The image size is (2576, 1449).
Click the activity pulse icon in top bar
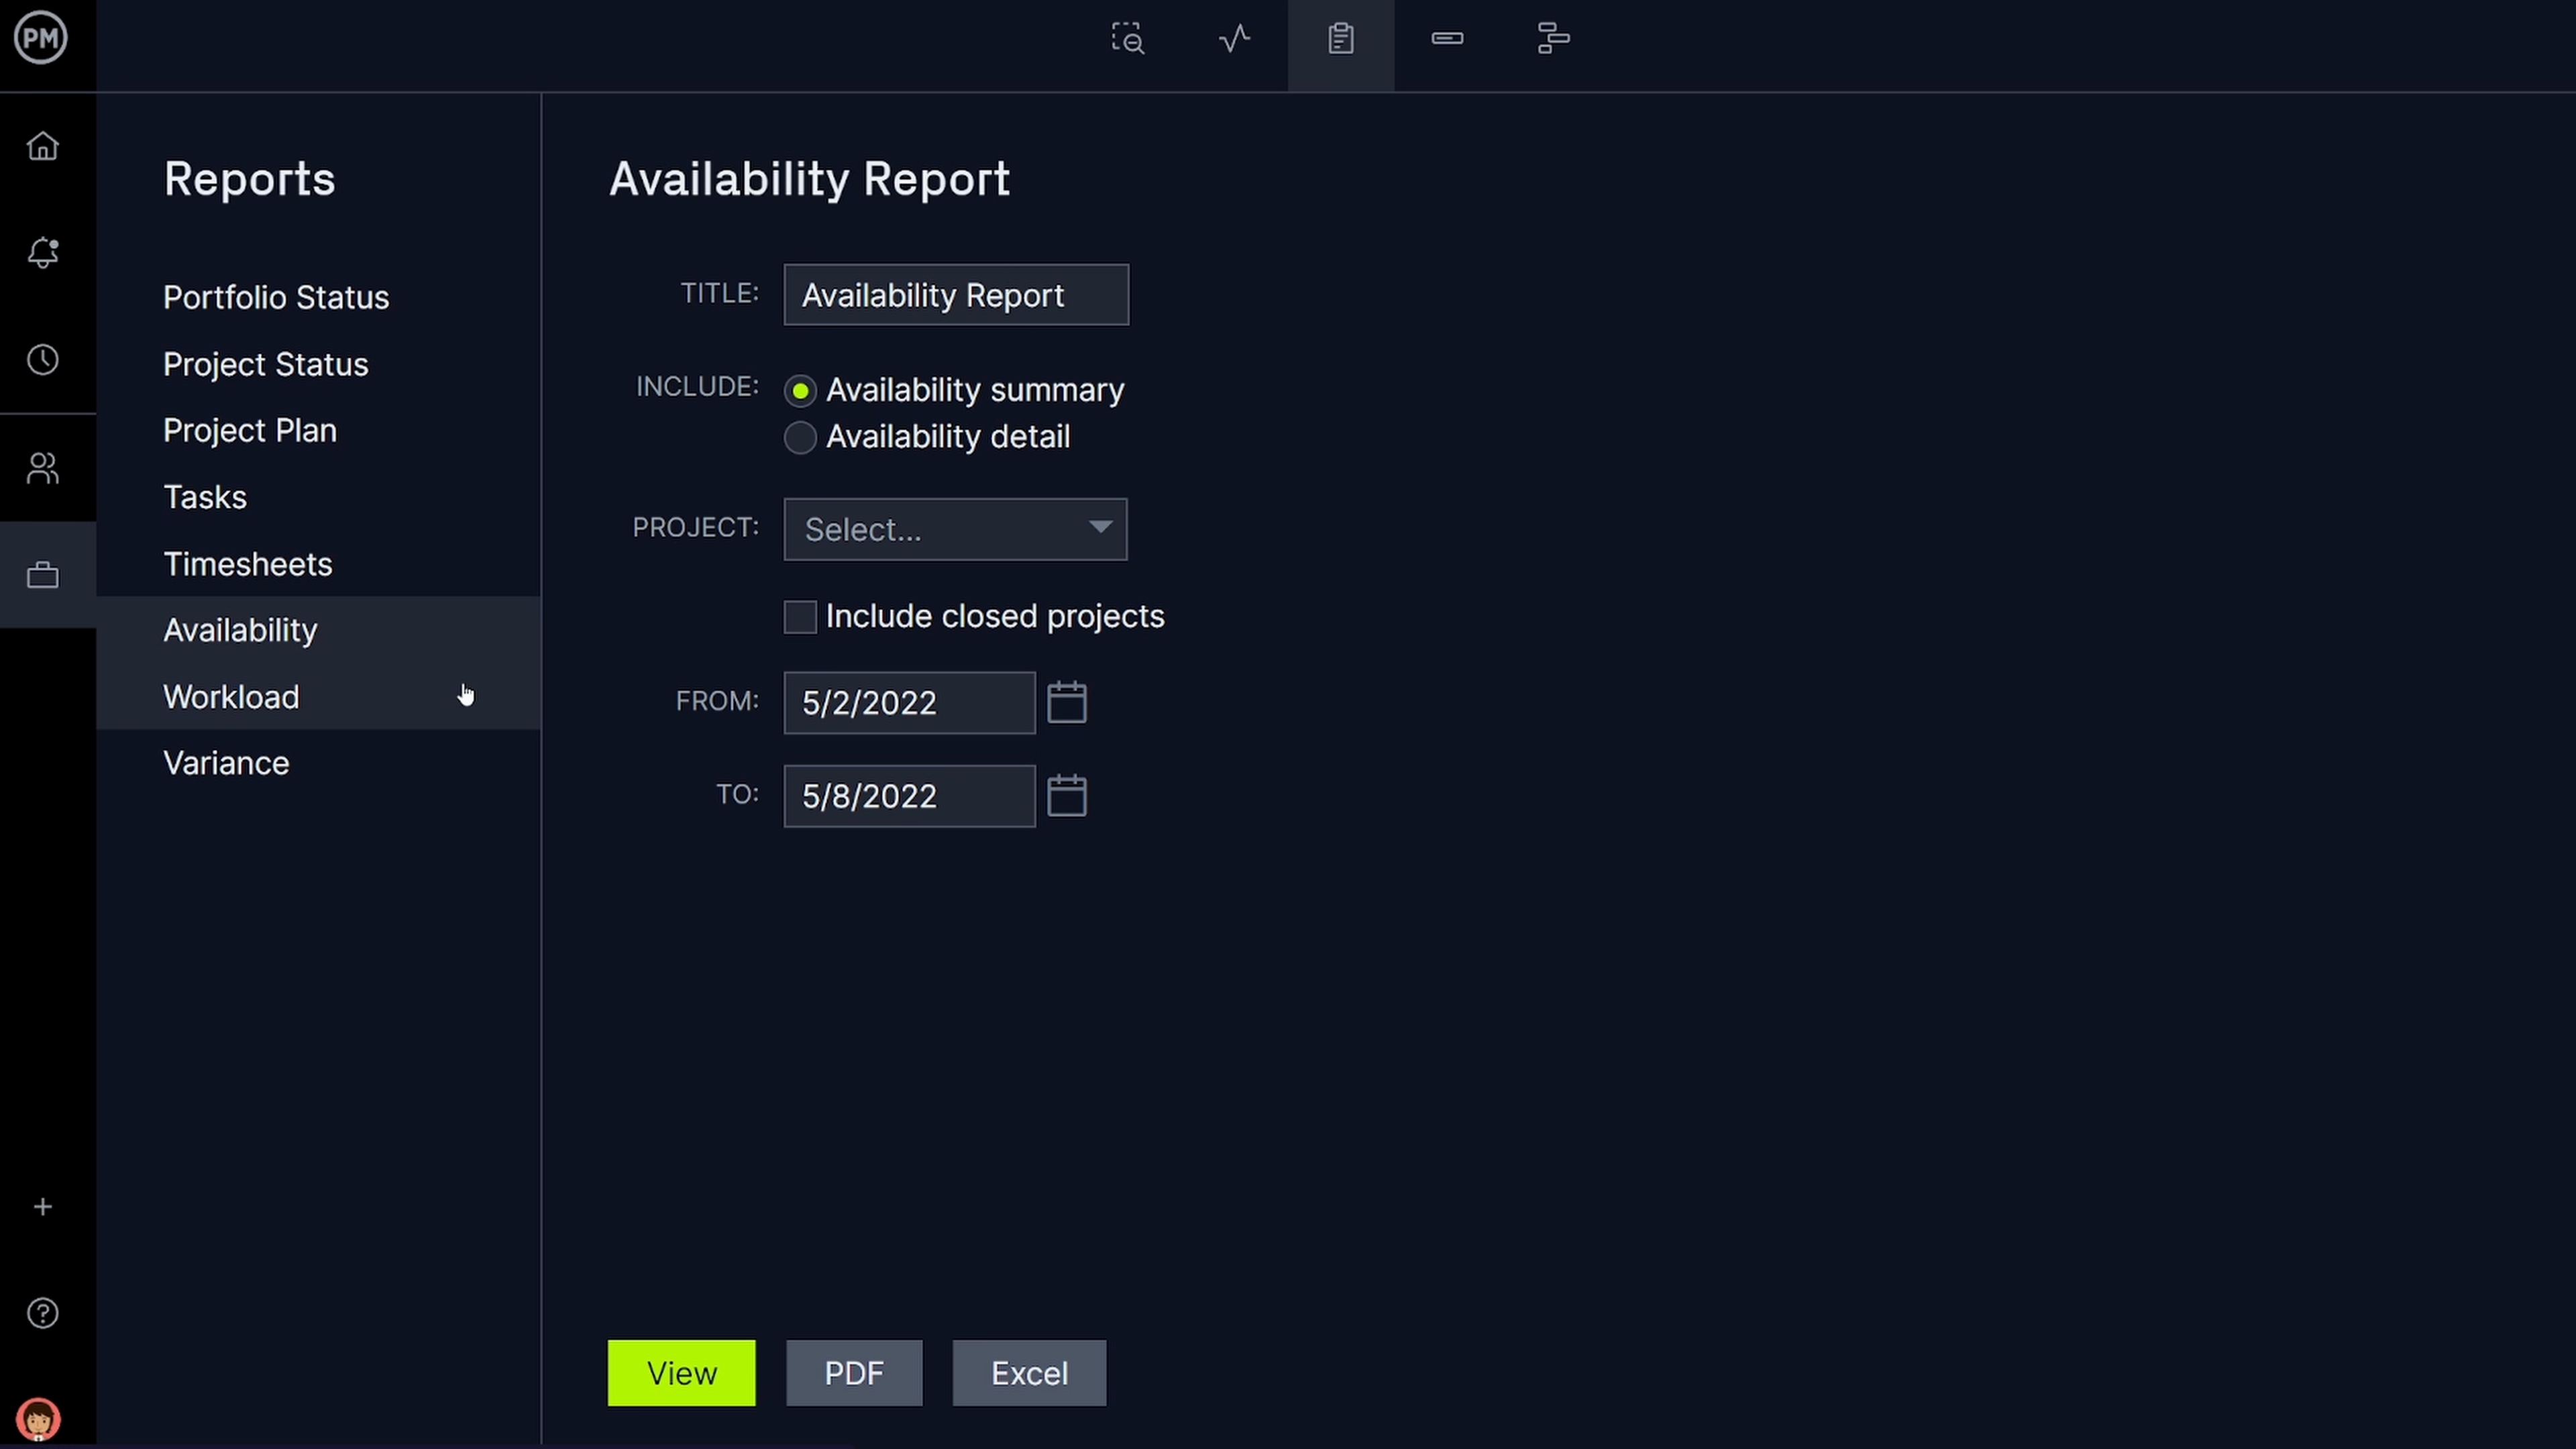tap(1234, 39)
